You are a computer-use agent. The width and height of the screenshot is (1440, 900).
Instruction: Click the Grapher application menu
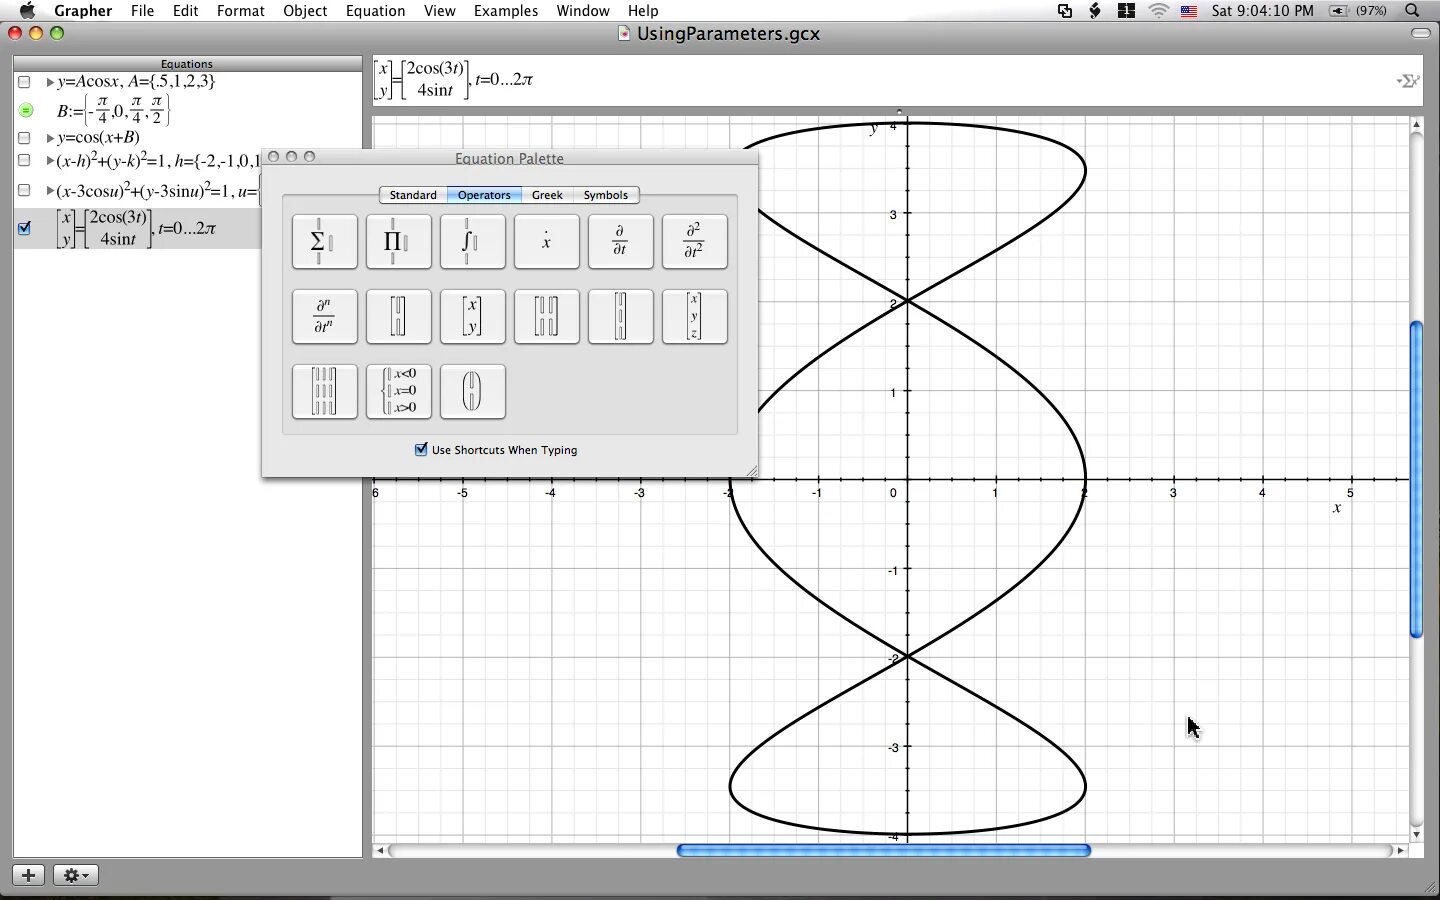83,11
